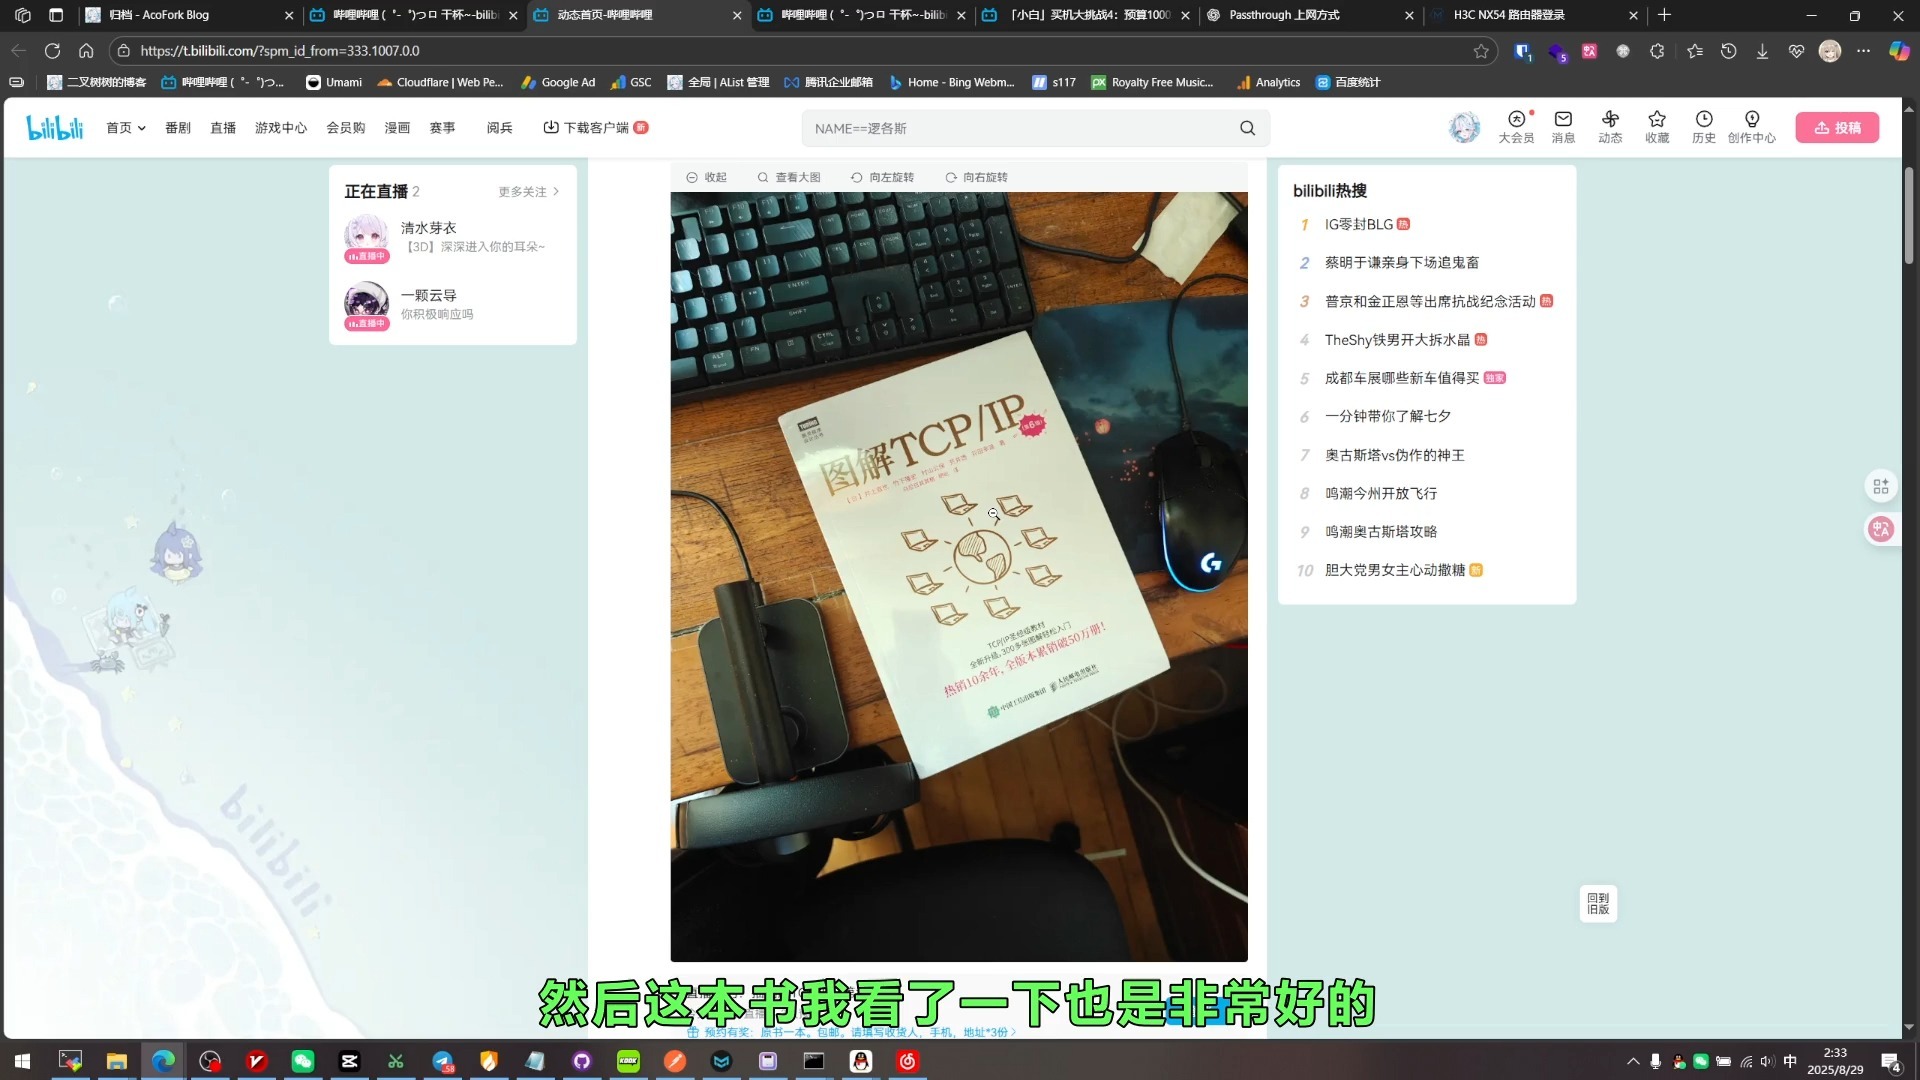Screen dimensions: 1920x1080
Task: Bookmark this page with the star icon
Action: (1481, 51)
